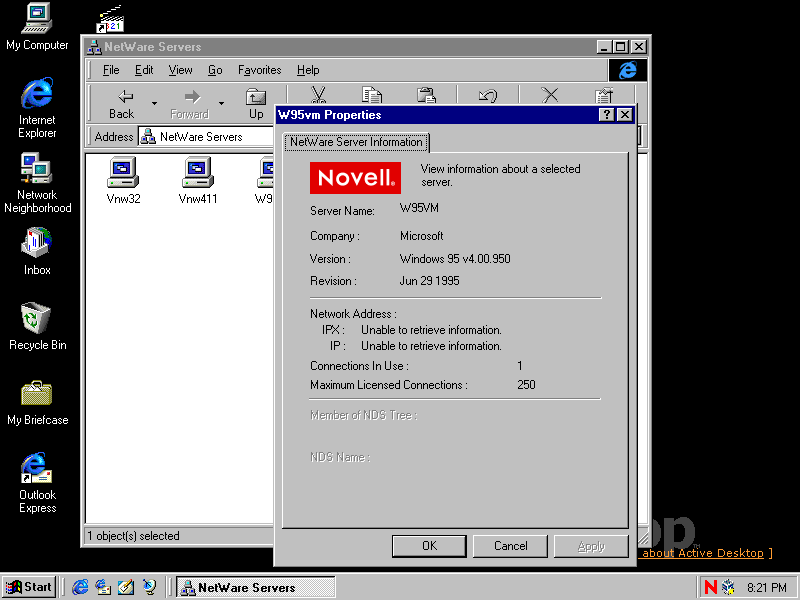The width and height of the screenshot is (800, 600).
Task: Click the Properties toolbar icon
Action: [604, 95]
